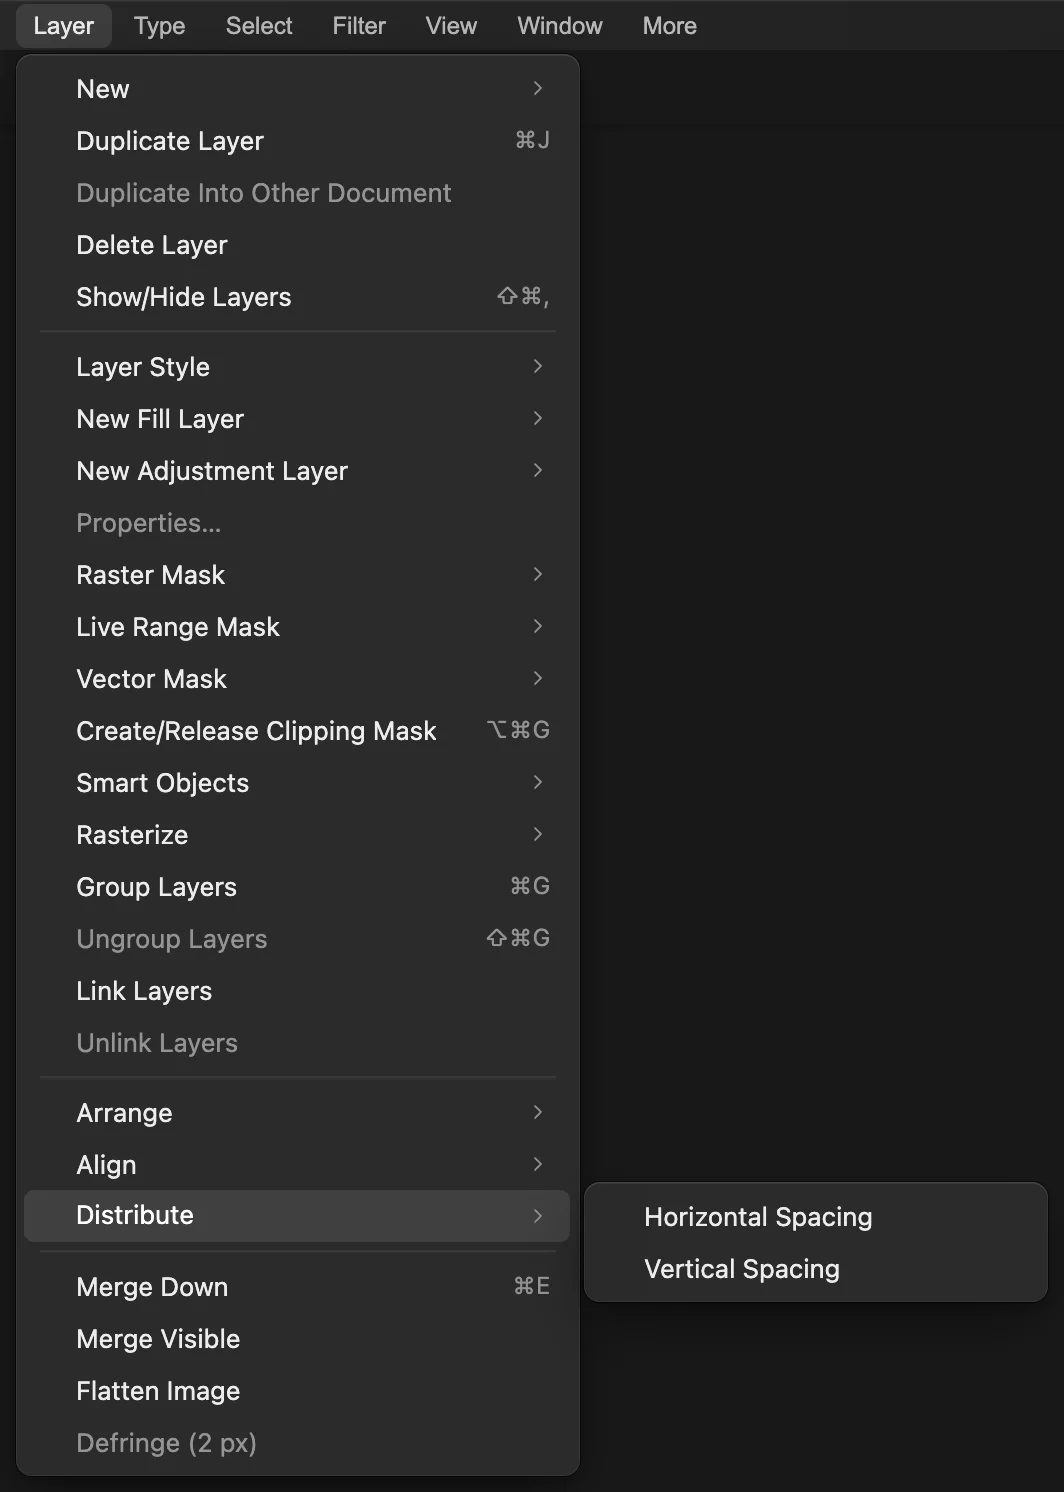The height and width of the screenshot is (1492, 1064).
Task: Expand the Layer Style submenu
Action: pyautogui.click(x=297, y=367)
